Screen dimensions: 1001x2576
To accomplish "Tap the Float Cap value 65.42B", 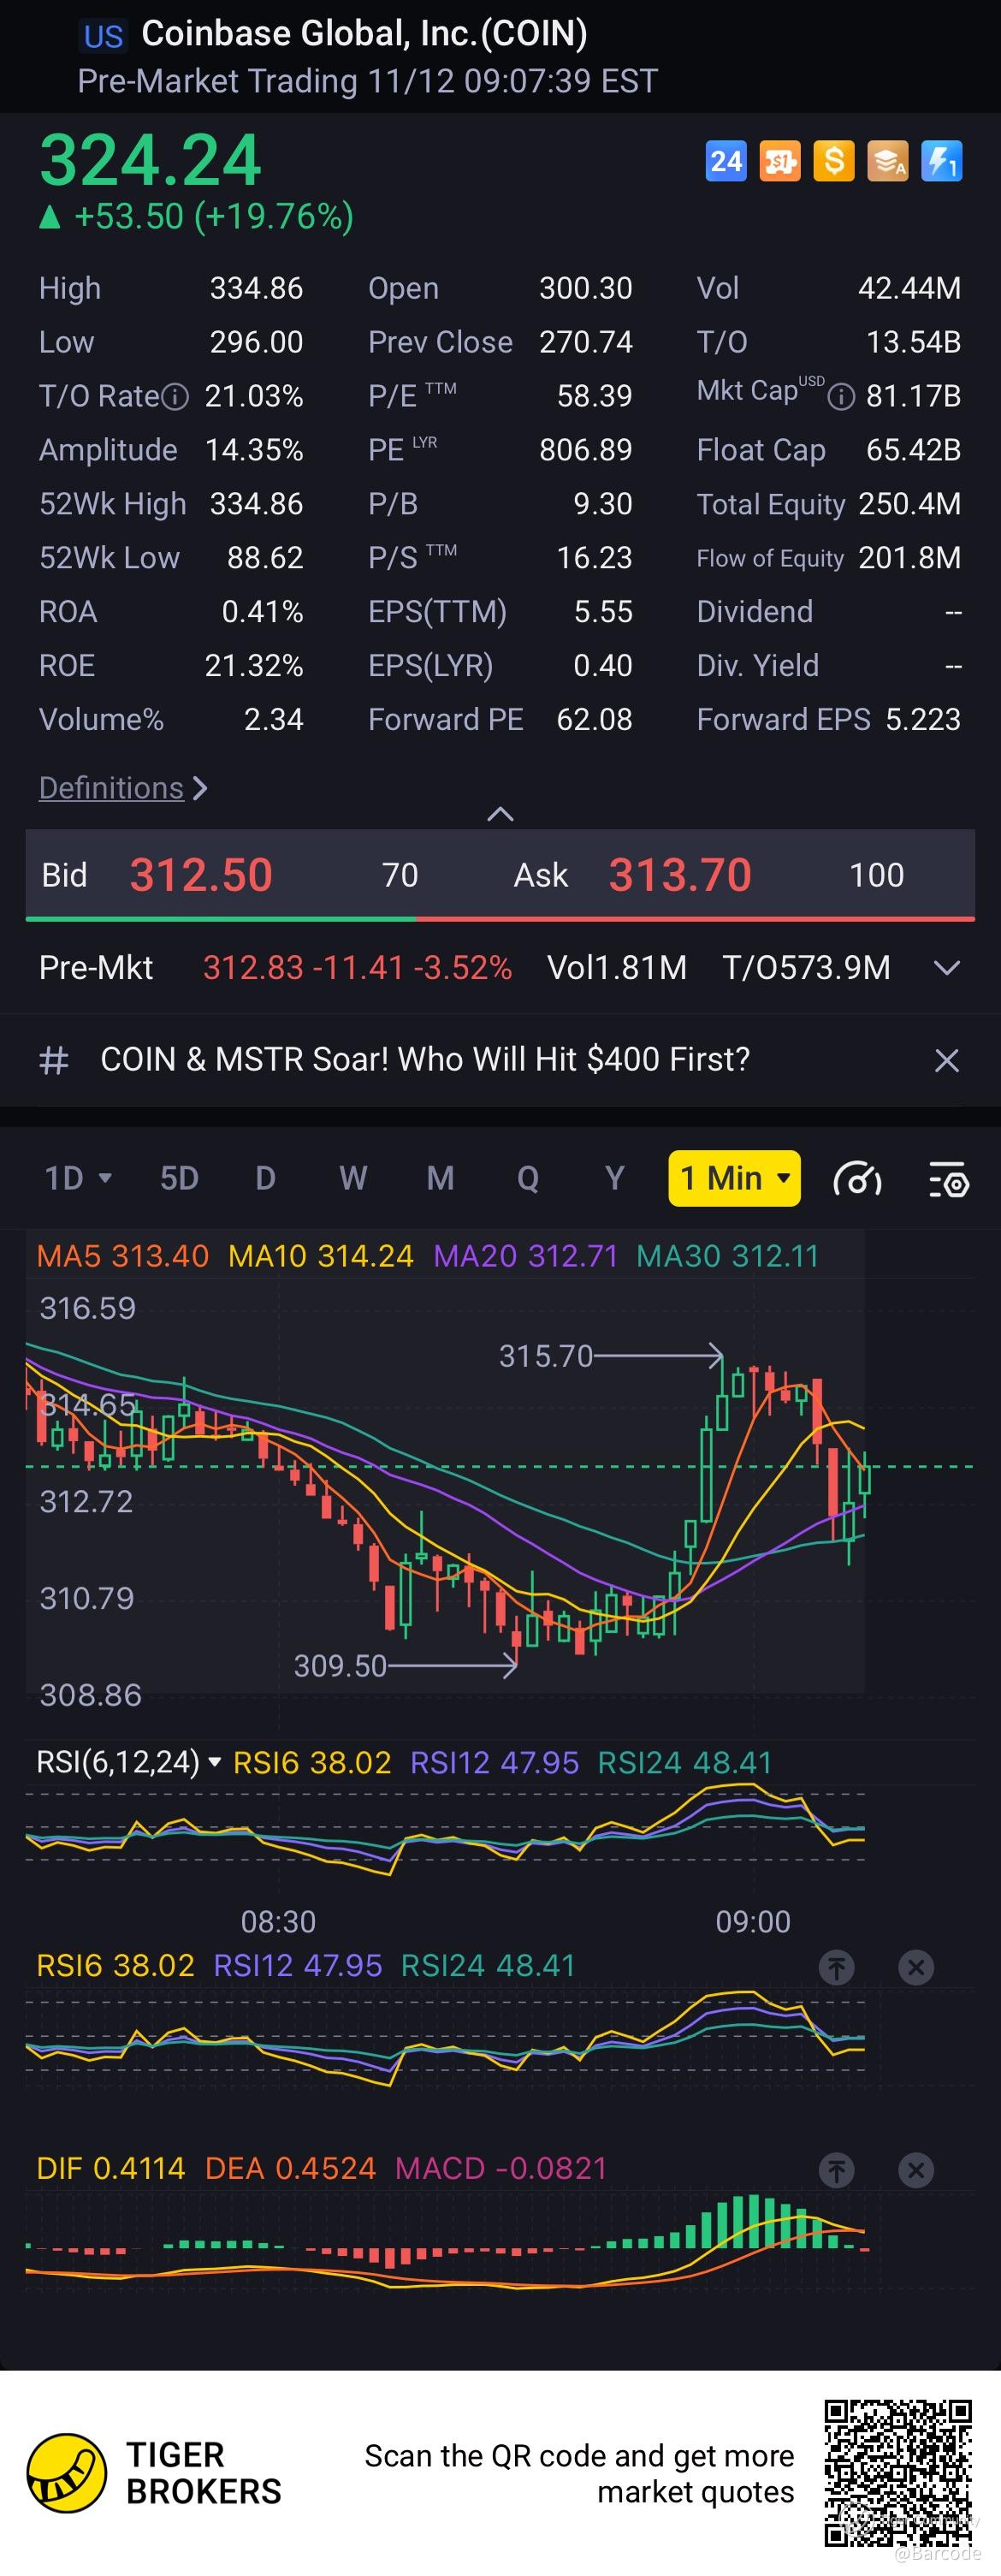I will point(914,450).
